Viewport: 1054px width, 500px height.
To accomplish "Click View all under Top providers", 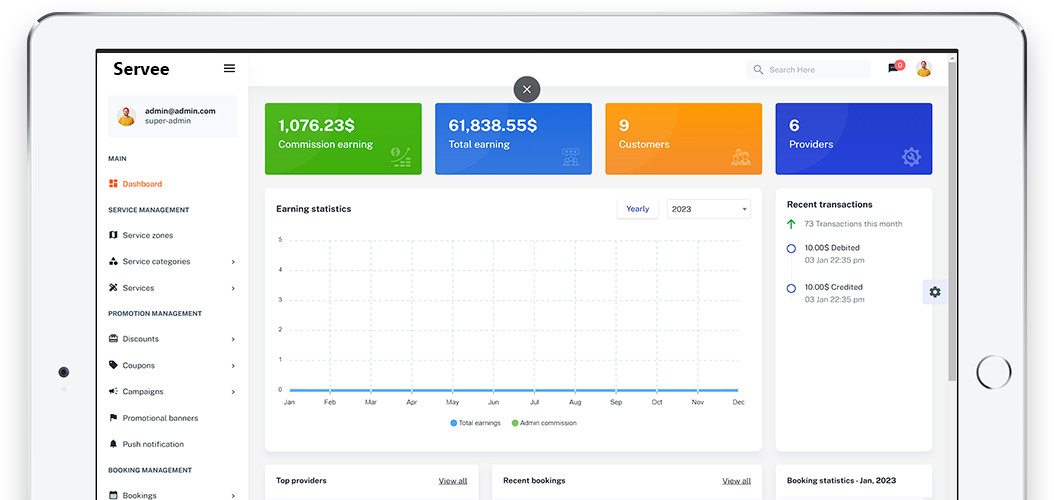I will point(452,481).
